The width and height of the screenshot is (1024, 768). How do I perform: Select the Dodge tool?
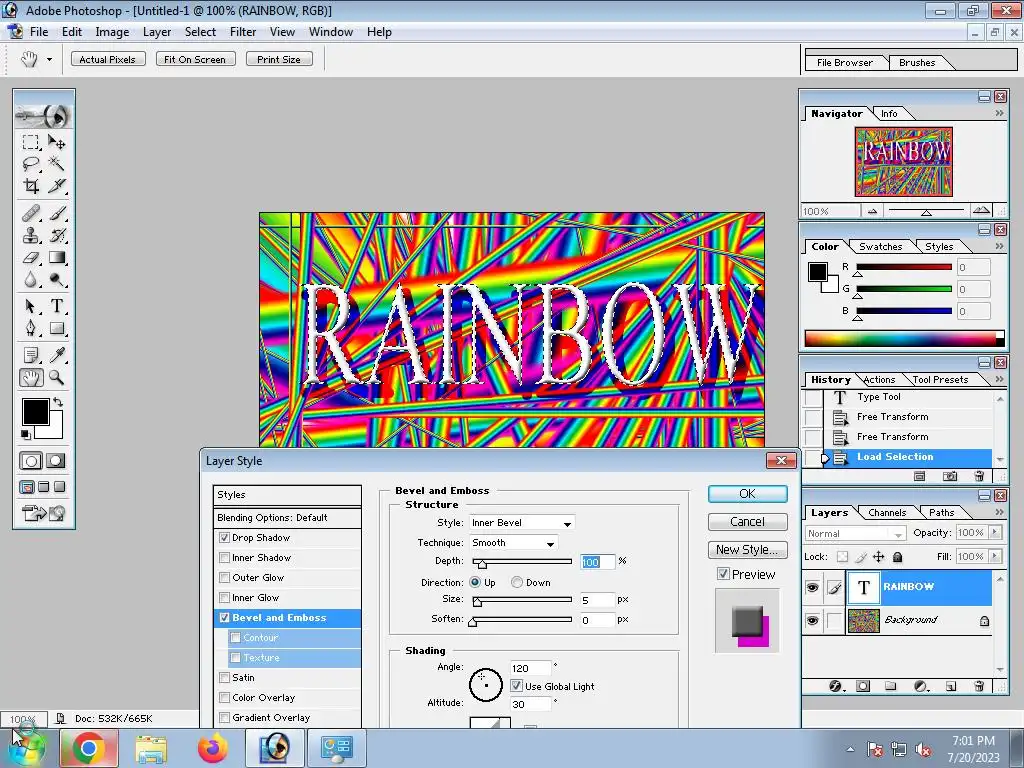click(57, 280)
